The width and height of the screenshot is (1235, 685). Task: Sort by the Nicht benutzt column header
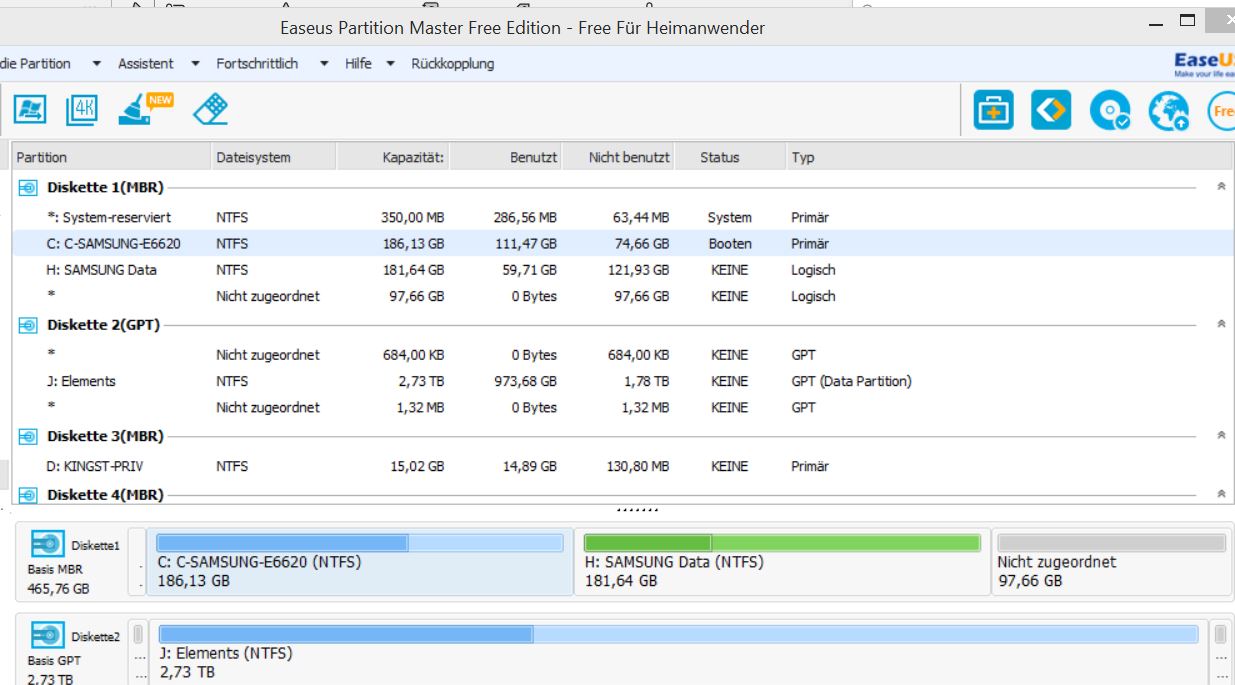(x=618, y=157)
